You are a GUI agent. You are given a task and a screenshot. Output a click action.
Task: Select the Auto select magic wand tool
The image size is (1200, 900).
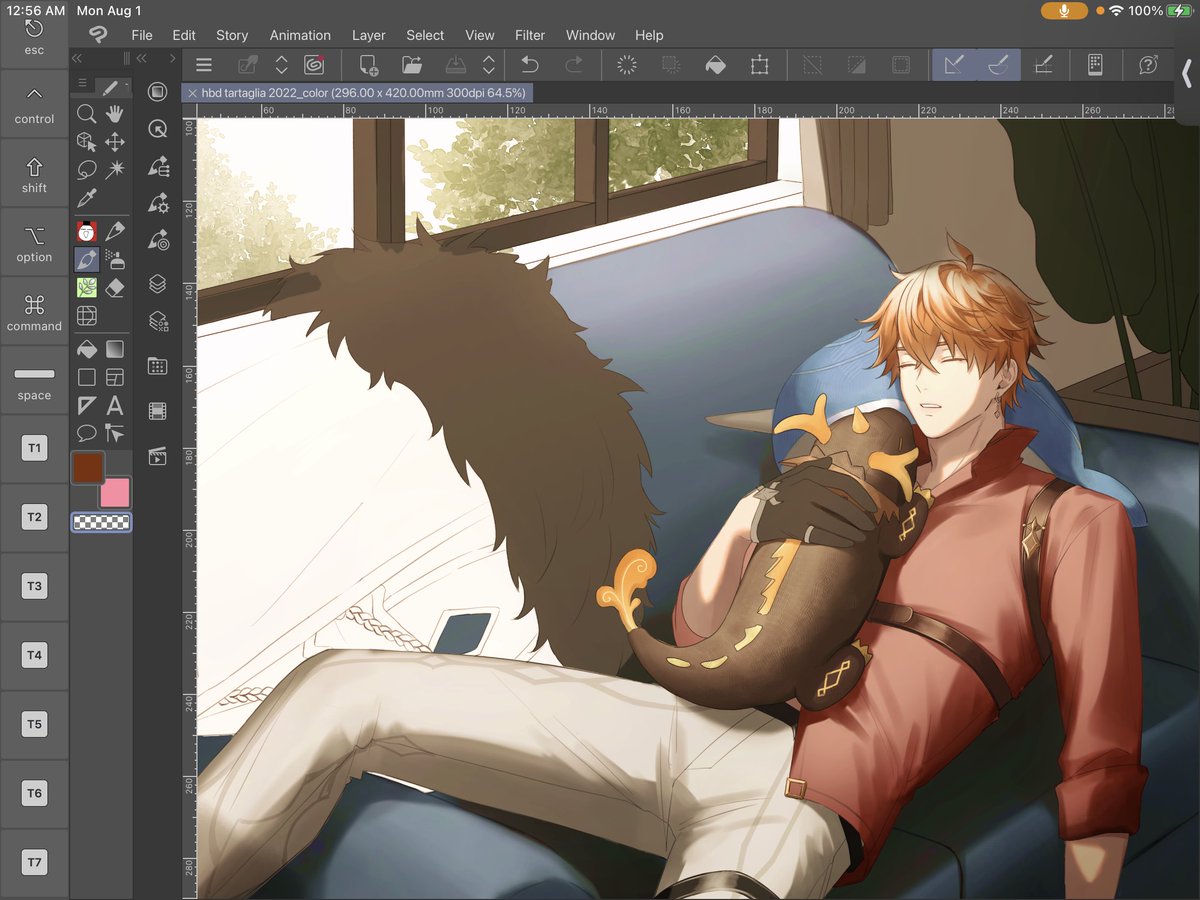point(115,170)
